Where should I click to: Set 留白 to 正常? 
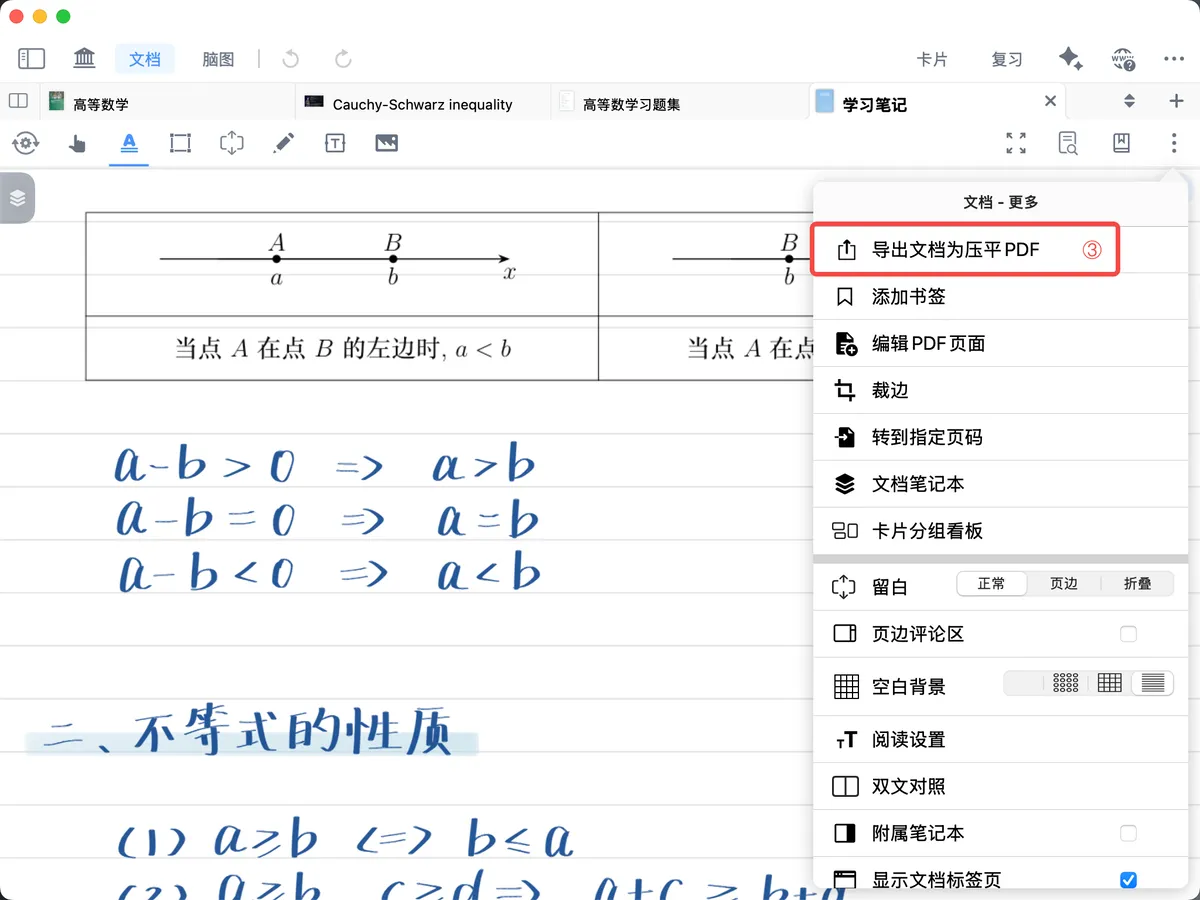coord(992,584)
